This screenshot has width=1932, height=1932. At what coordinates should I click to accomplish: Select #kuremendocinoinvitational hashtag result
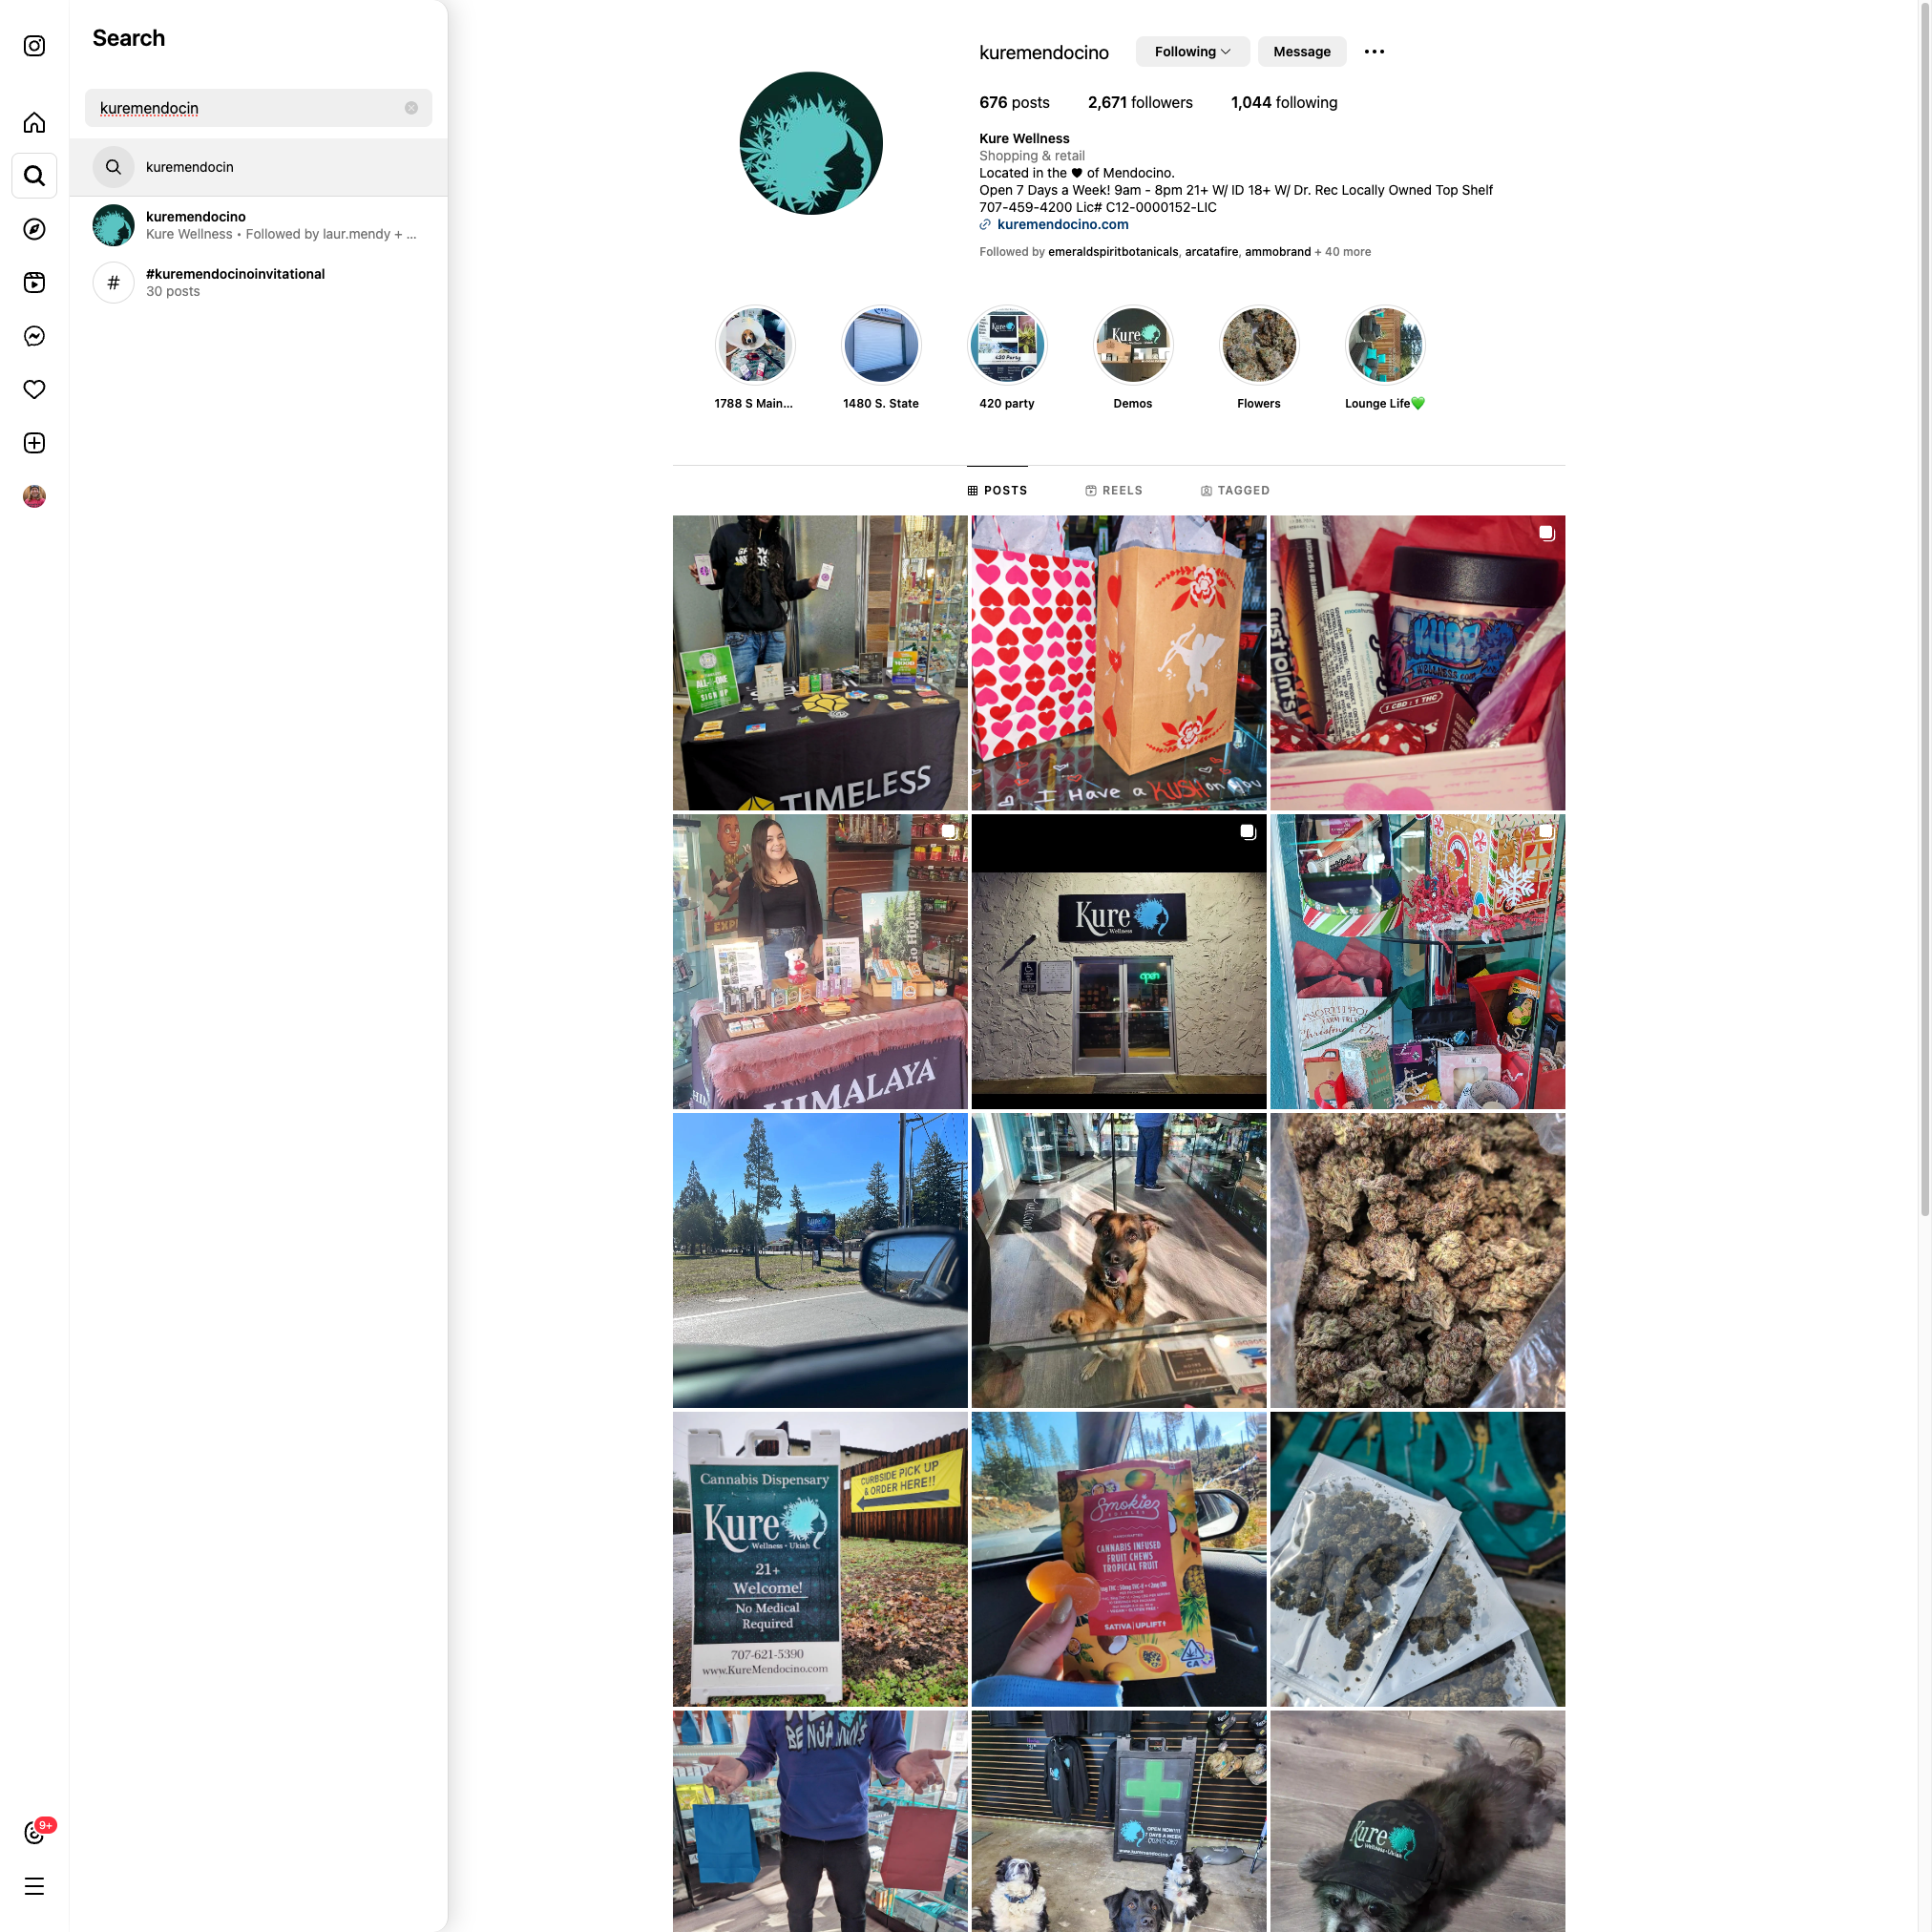(235, 282)
